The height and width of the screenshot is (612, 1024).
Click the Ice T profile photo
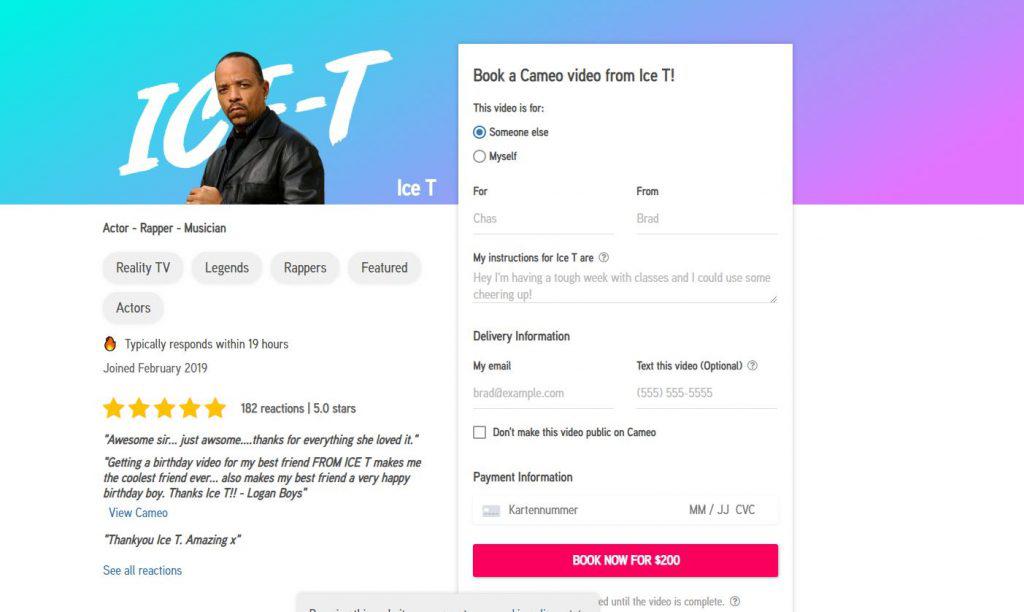pyautogui.click(x=258, y=129)
